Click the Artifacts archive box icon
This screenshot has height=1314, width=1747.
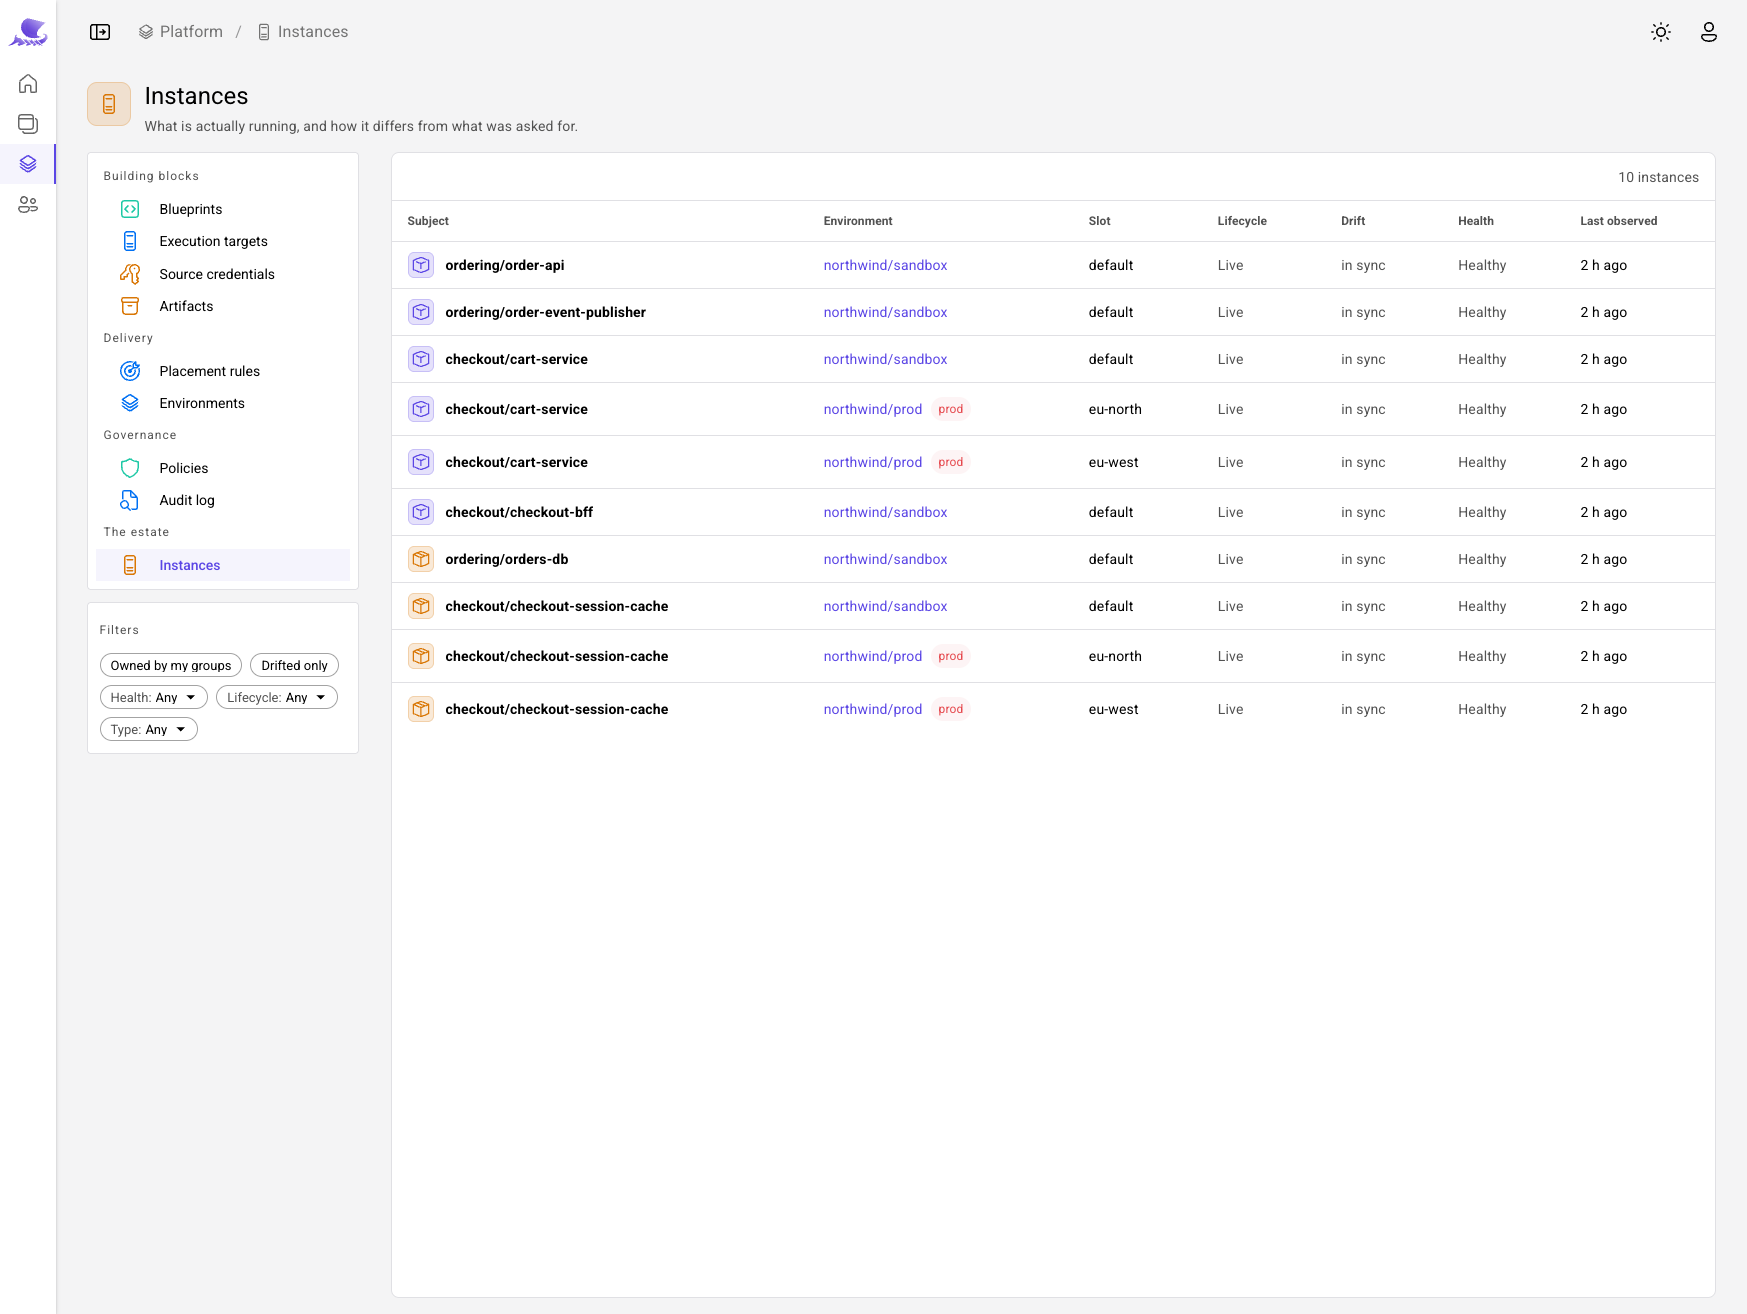[x=130, y=306]
